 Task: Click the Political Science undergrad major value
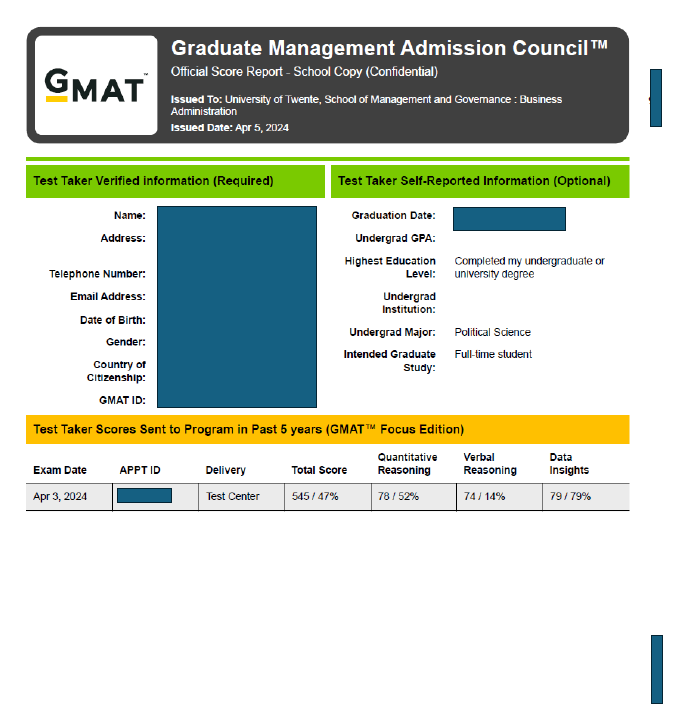492,332
